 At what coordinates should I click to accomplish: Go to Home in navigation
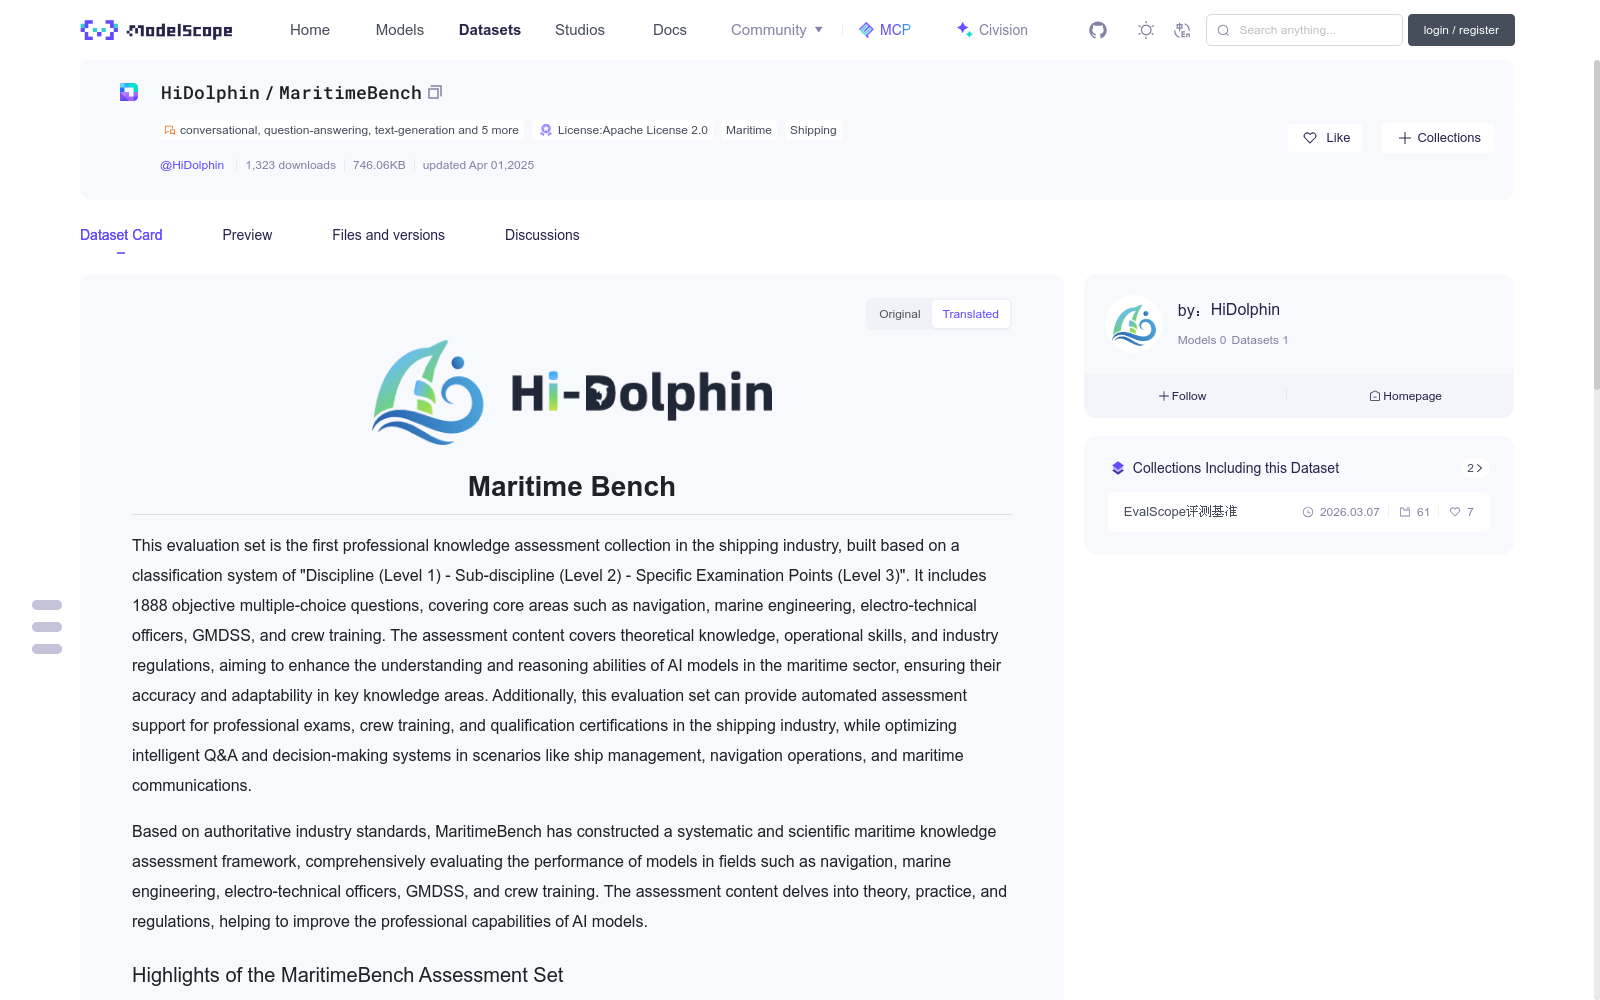tap(310, 30)
